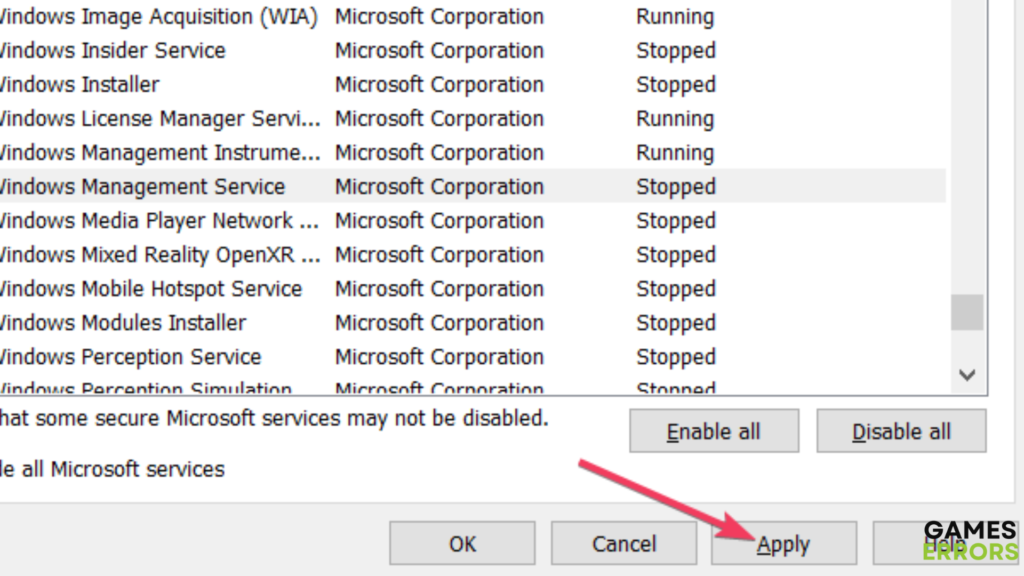The width and height of the screenshot is (1024, 576).
Task: Apply the service configuration changes
Action: click(784, 544)
